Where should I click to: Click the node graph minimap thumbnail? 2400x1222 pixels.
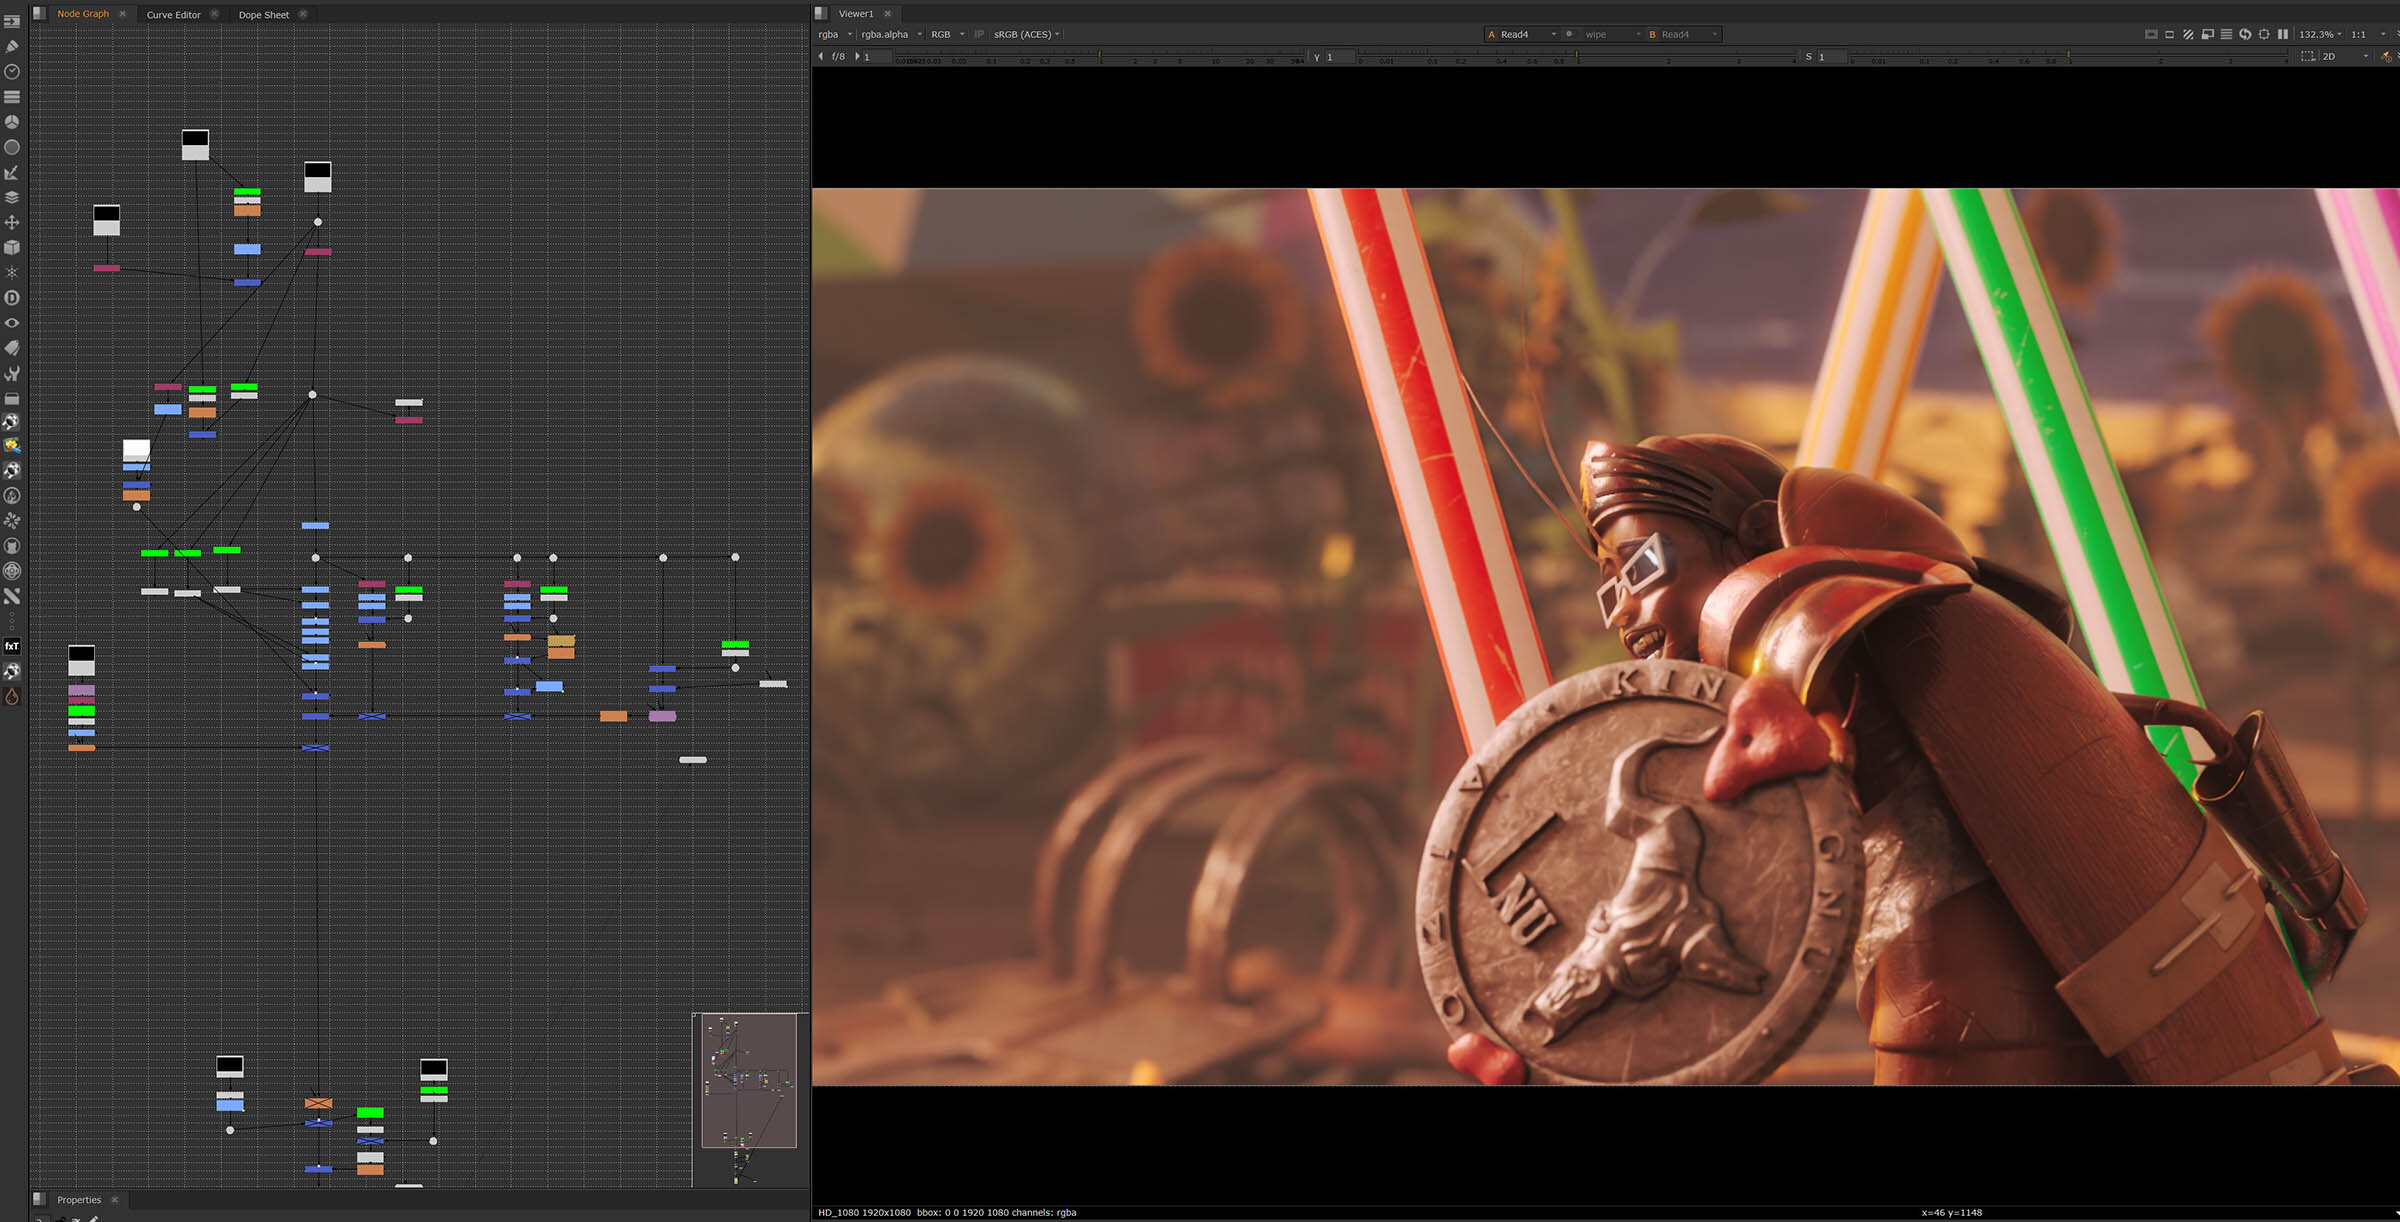pos(749,1080)
